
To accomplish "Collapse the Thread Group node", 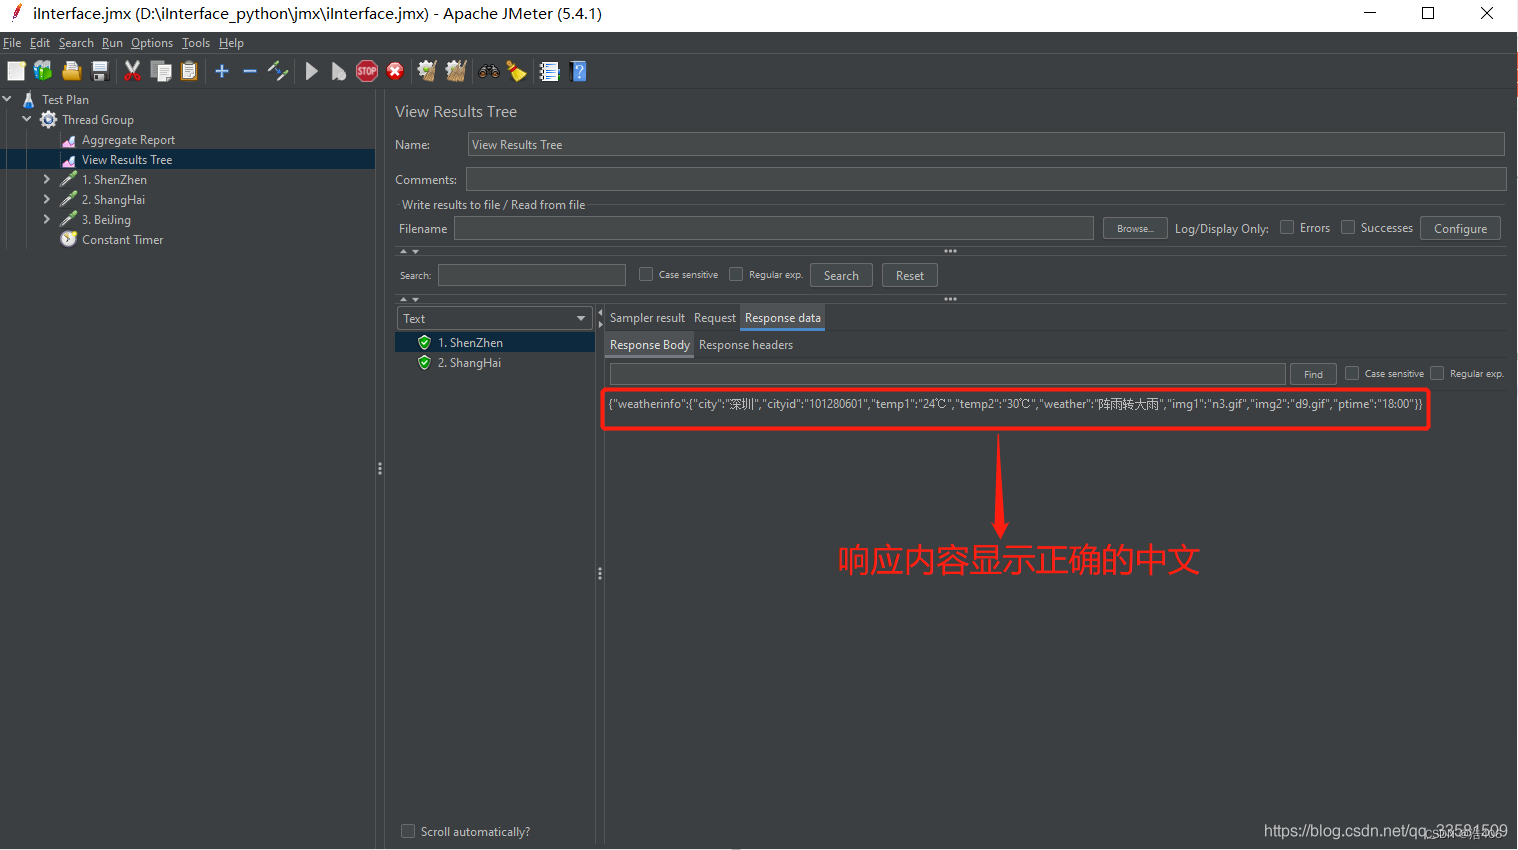I will tap(27, 119).
